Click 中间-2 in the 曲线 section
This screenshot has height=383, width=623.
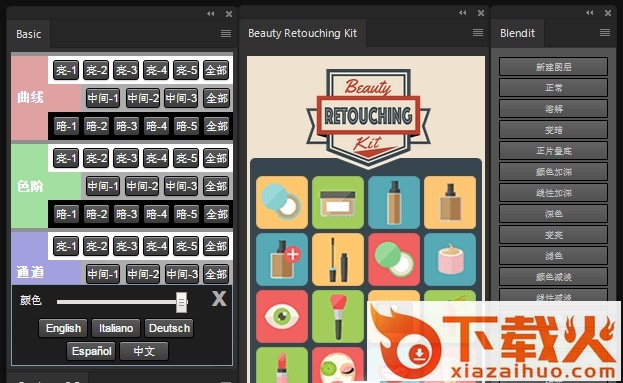(143, 98)
